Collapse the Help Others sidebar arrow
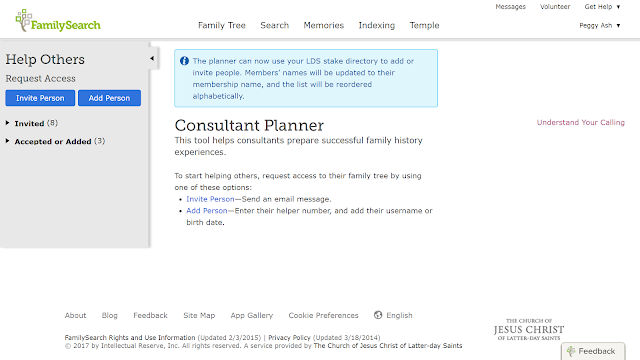 [x=152, y=58]
